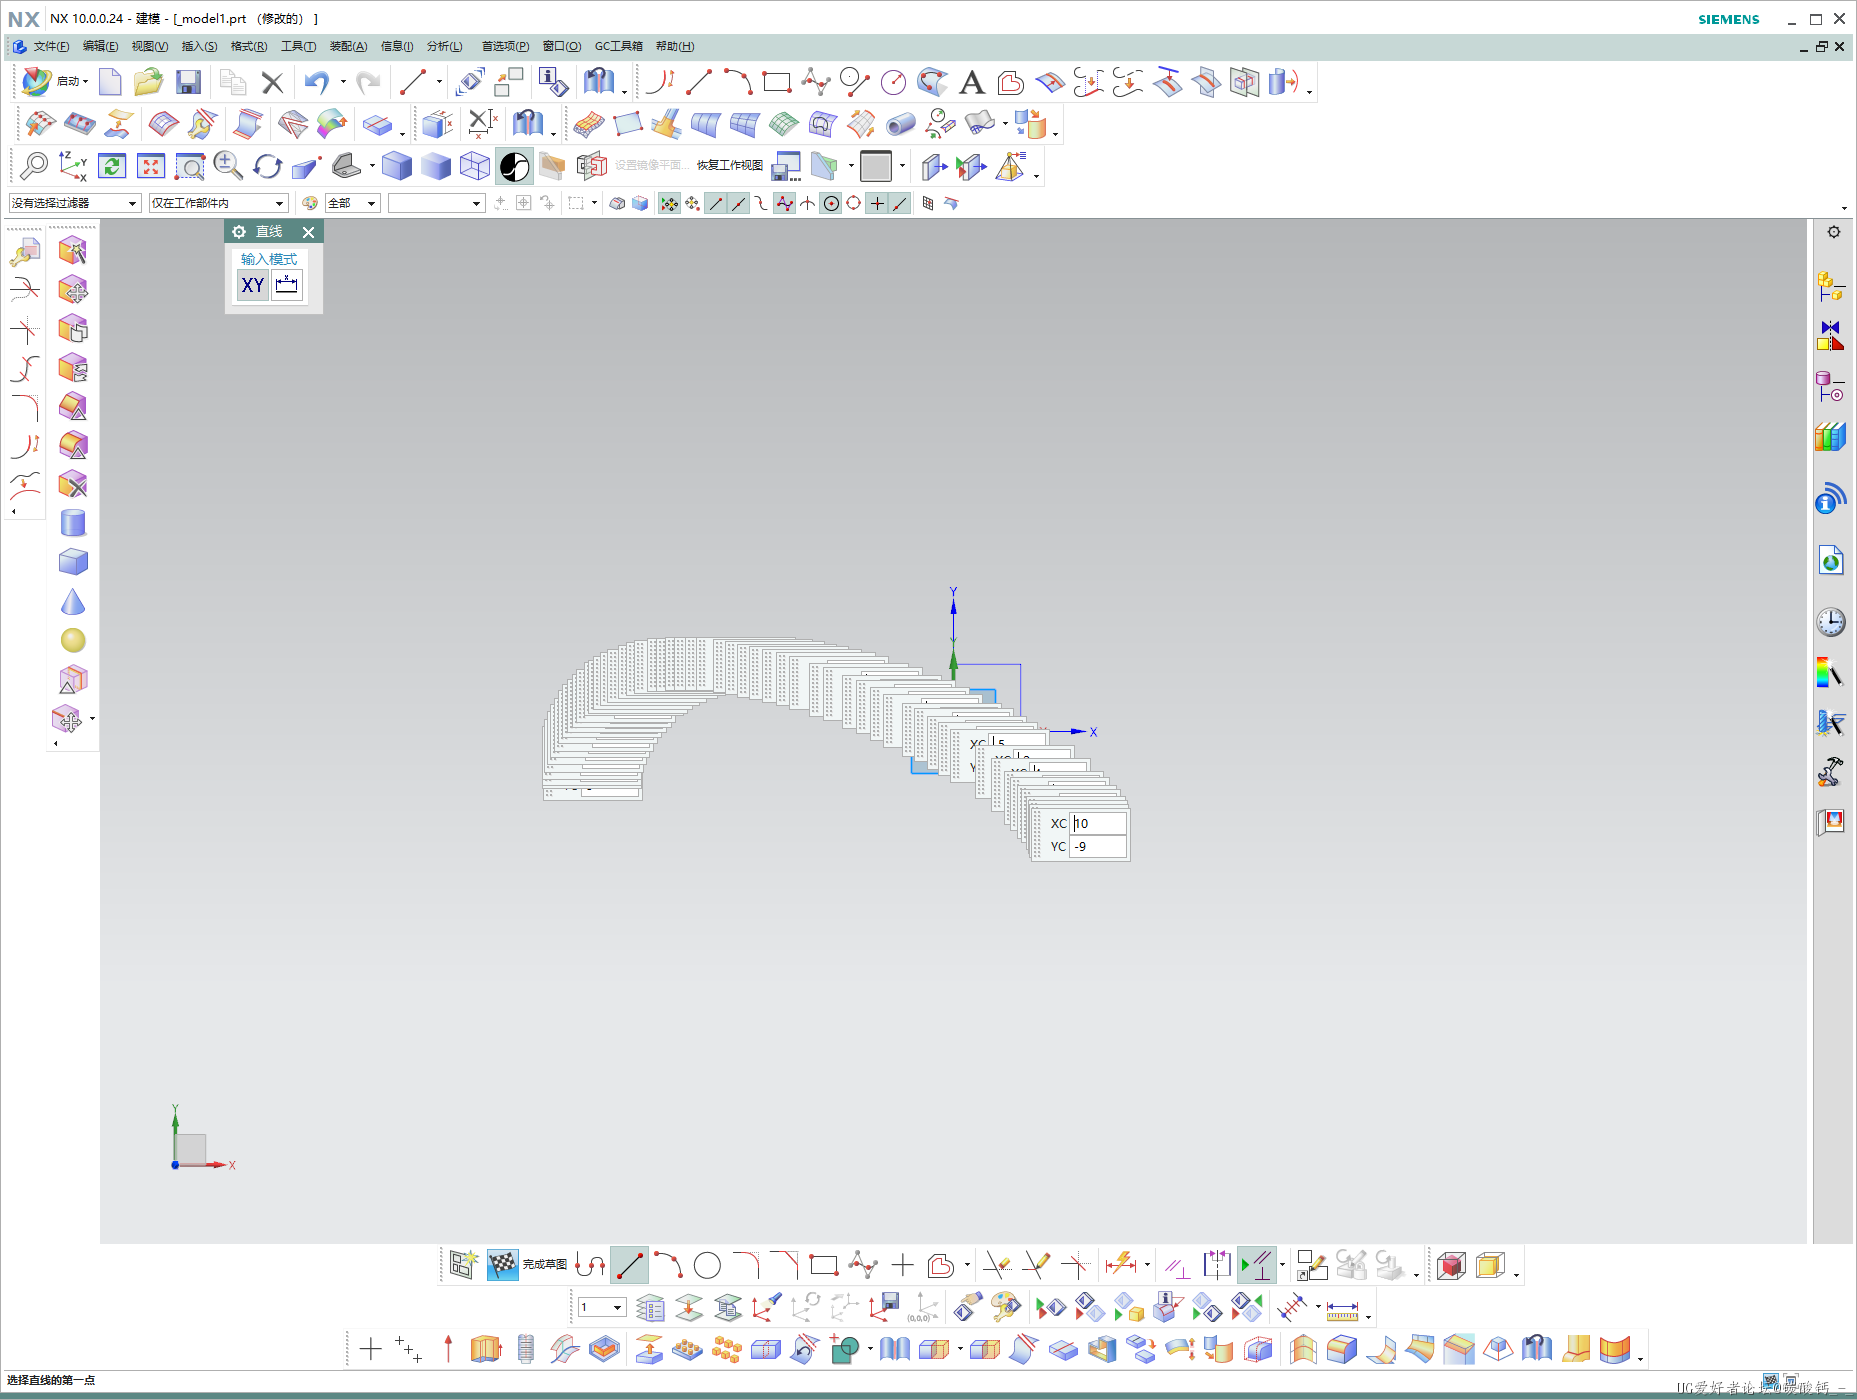This screenshot has width=1857, height=1400.
Task: Switch to static wireframe rendering
Action: [475, 165]
